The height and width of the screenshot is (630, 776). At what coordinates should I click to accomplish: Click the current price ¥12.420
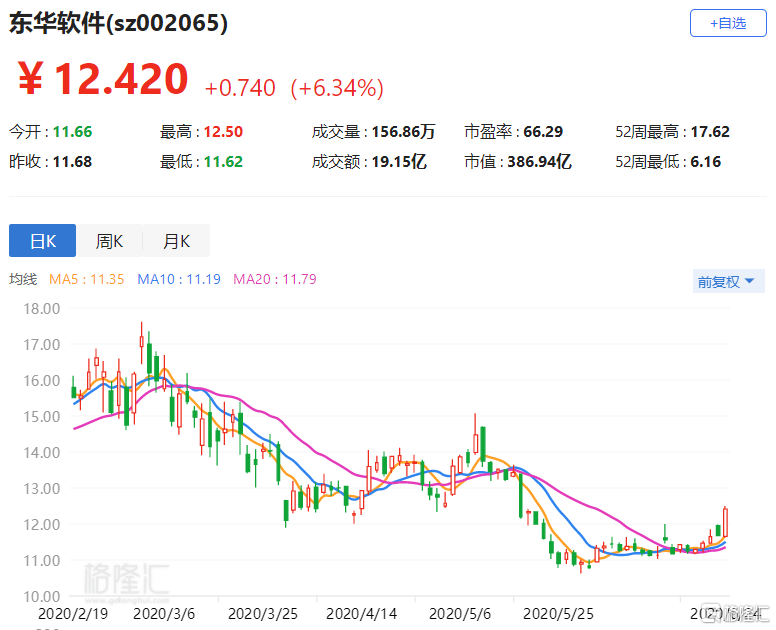pyautogui.click(x=103, y=78)
